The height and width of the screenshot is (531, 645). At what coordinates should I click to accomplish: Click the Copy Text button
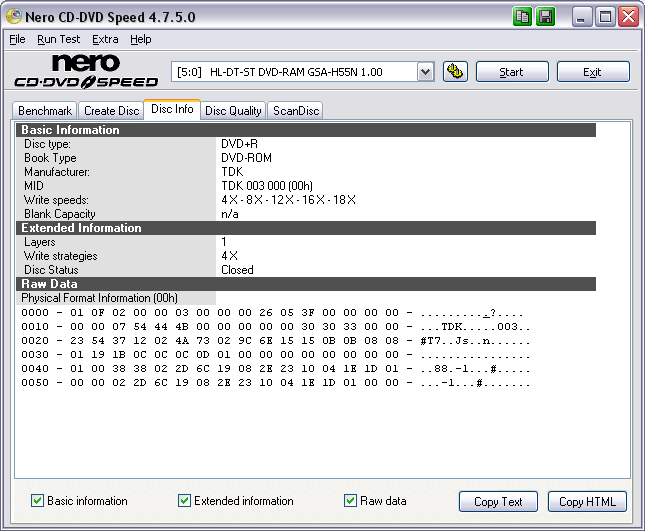click(498, 502)
